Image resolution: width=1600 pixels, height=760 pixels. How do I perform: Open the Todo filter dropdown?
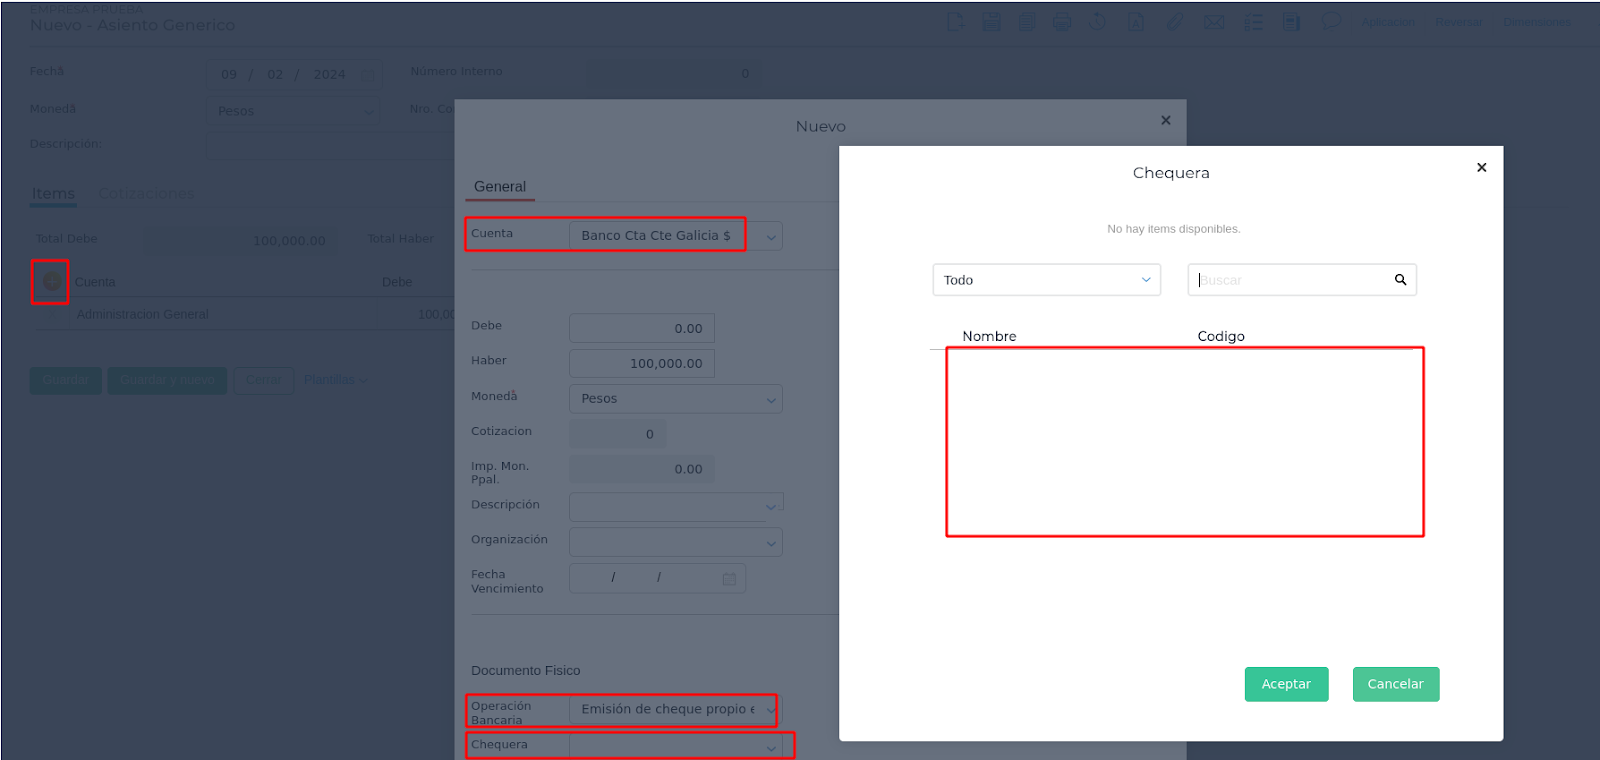[1046, 280]
